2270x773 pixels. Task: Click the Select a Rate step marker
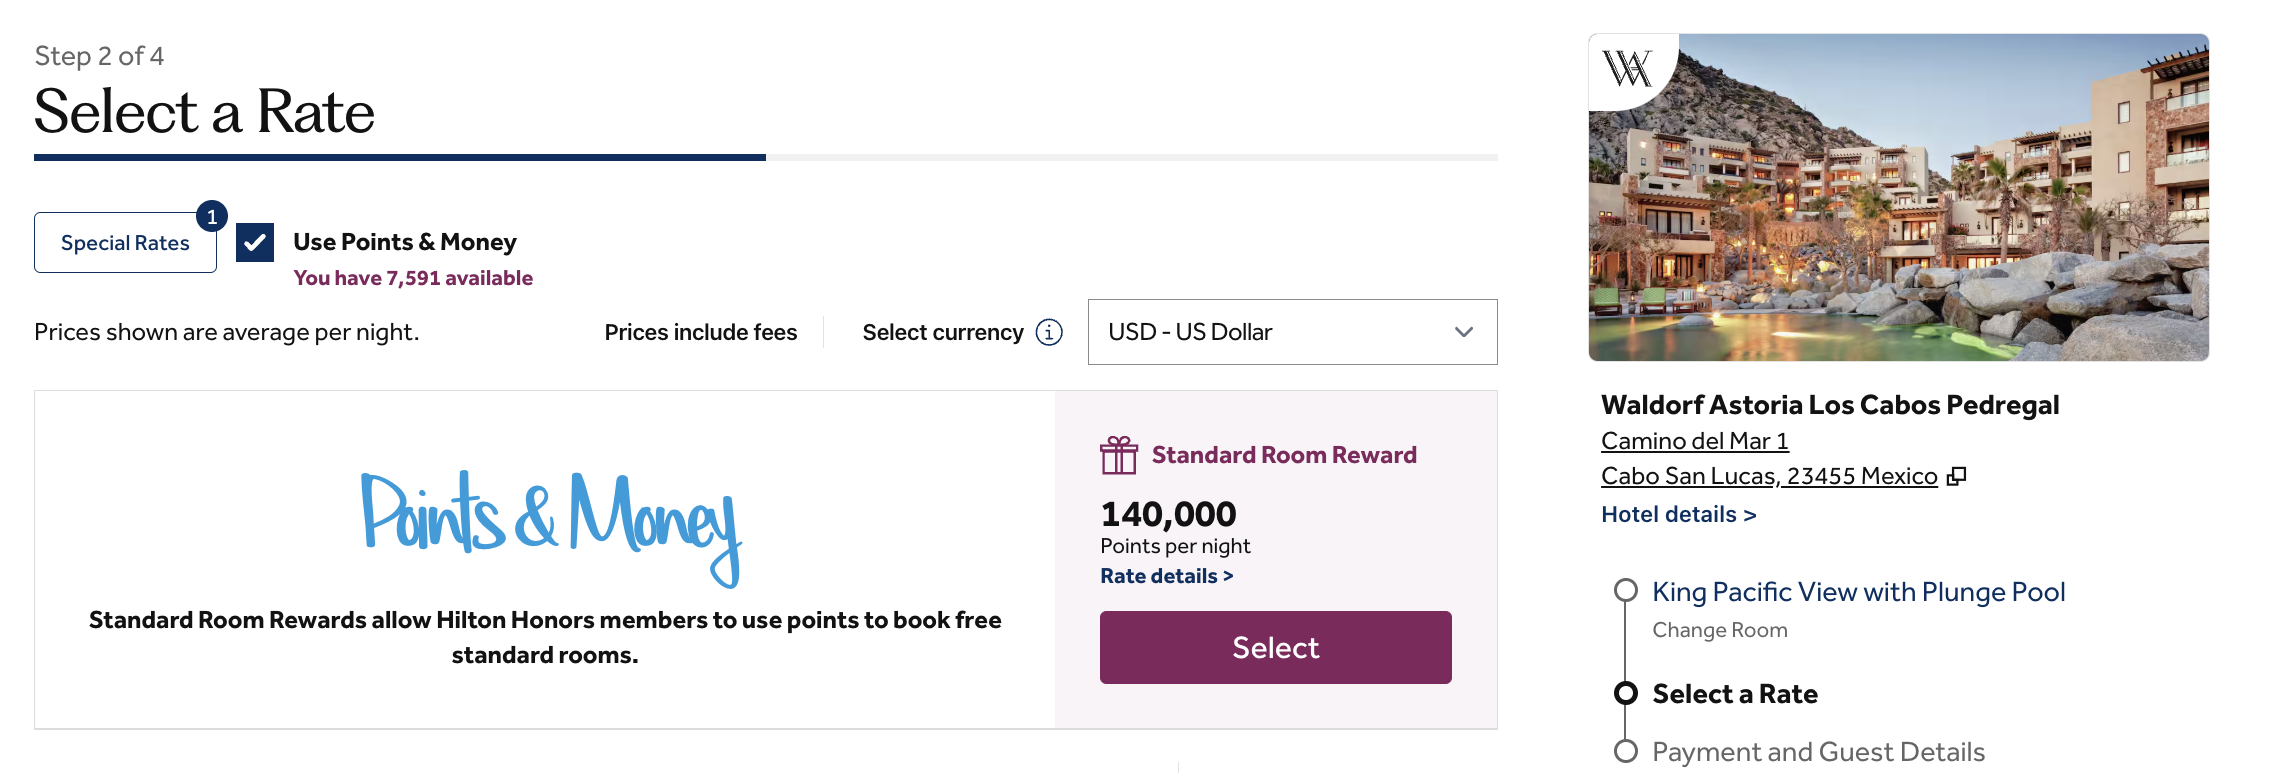click(1626, 693)
